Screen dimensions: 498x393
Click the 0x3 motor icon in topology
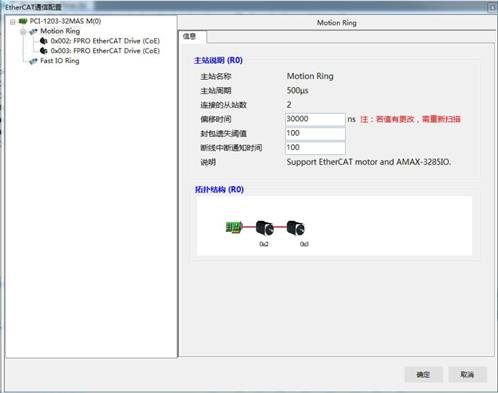(296, 228)
